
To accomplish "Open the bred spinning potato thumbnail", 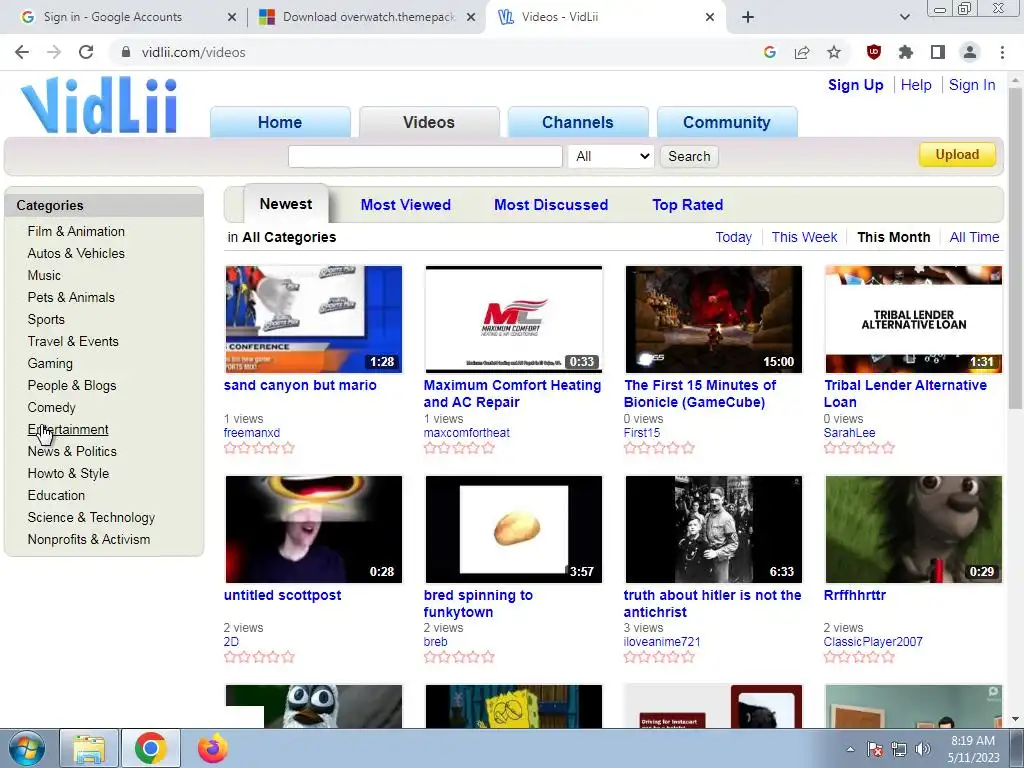I will [x=513, y=529].
